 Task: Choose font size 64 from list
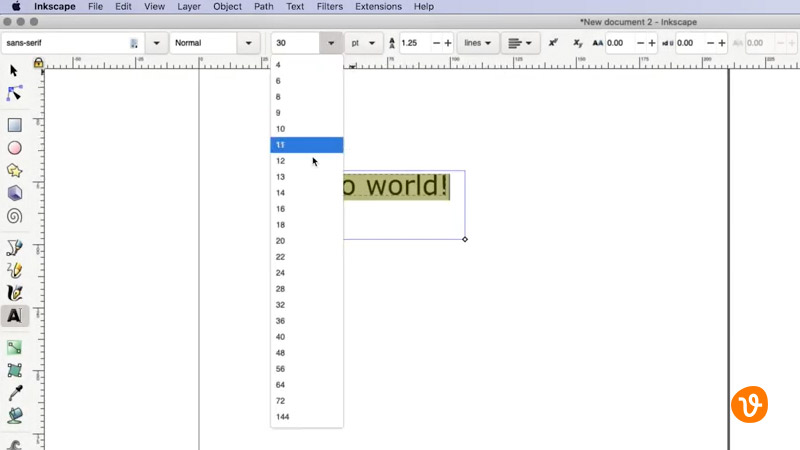pyautogui.click(x=307, y=385)
